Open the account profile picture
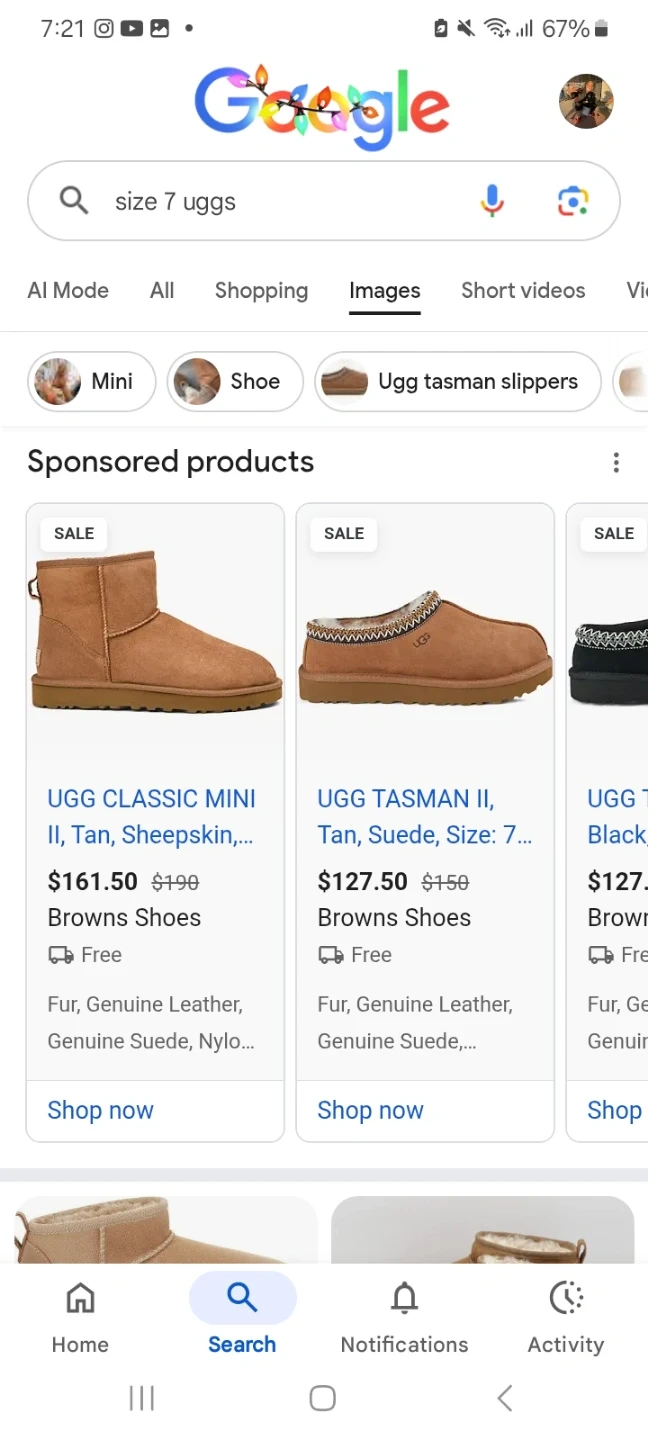This screenshot has height=1440, width=648. pos(585,101)
